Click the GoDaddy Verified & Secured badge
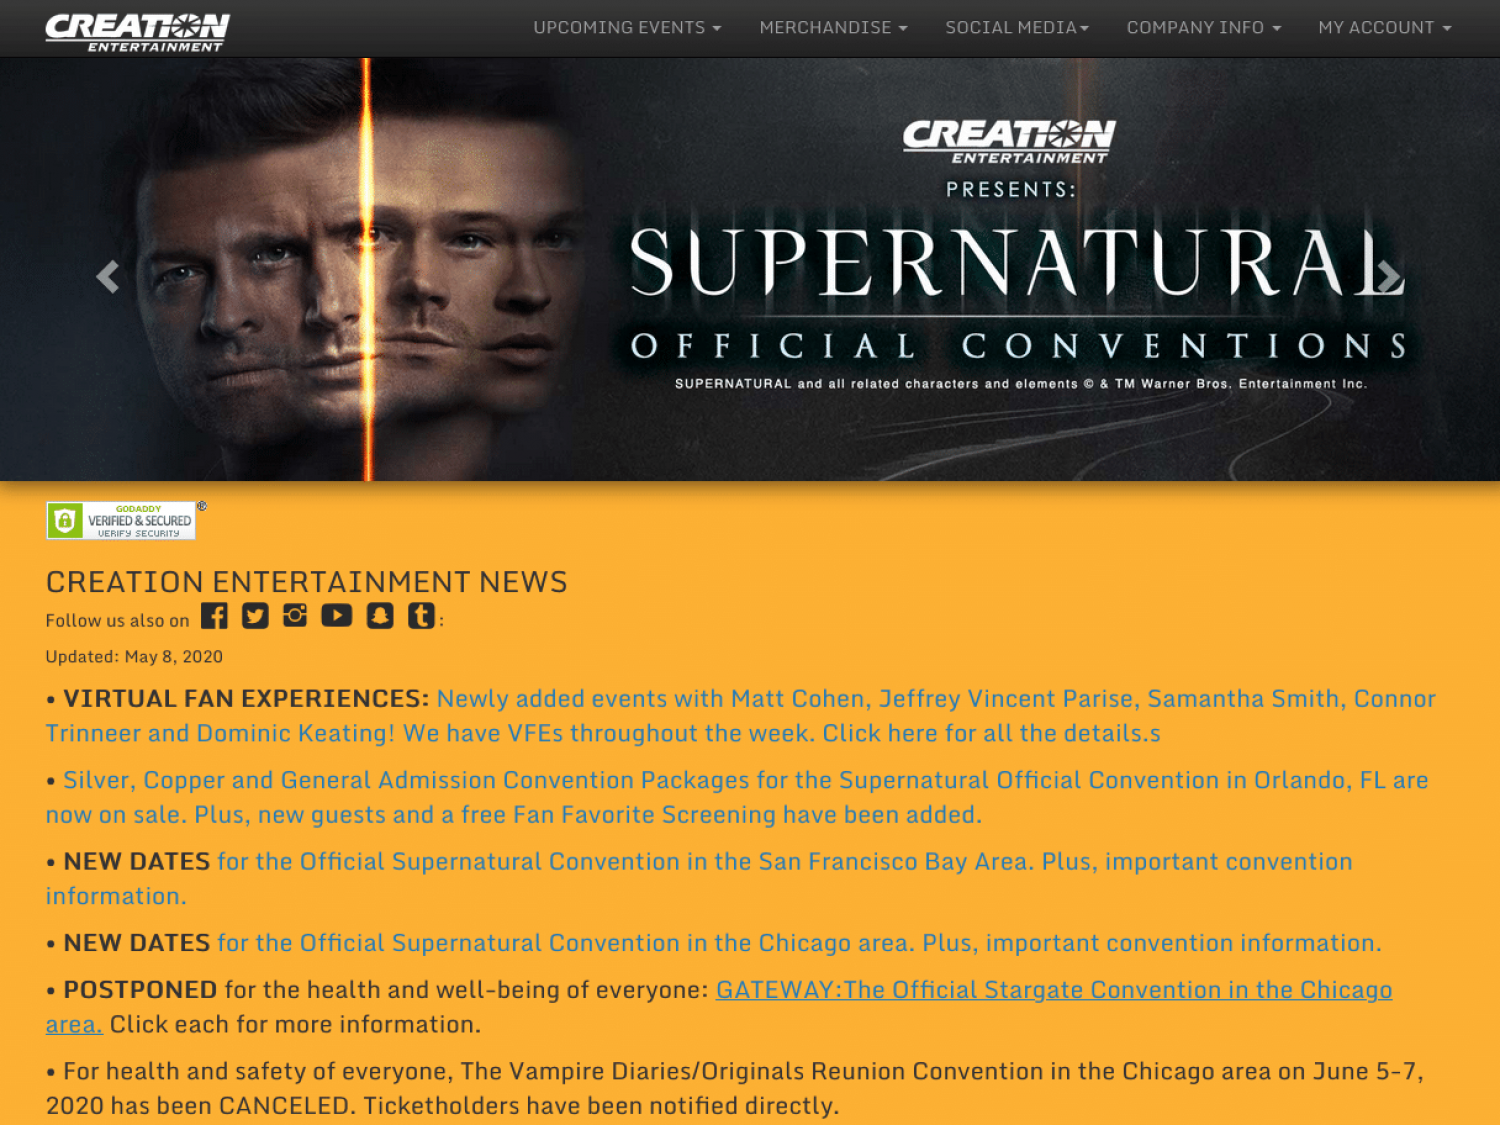The height and width of the screenshot is (1125, 1500). 121,520
